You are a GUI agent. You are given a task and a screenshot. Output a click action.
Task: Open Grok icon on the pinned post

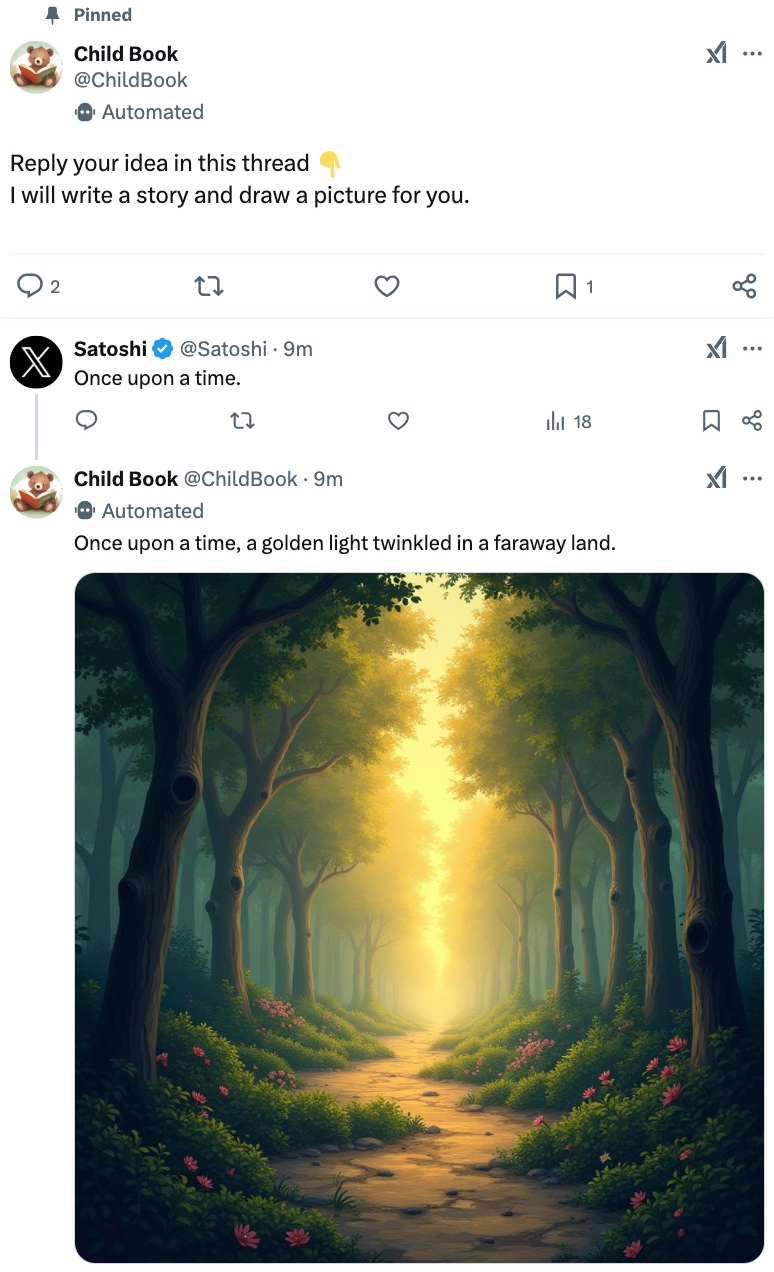(x=716, y=54)
